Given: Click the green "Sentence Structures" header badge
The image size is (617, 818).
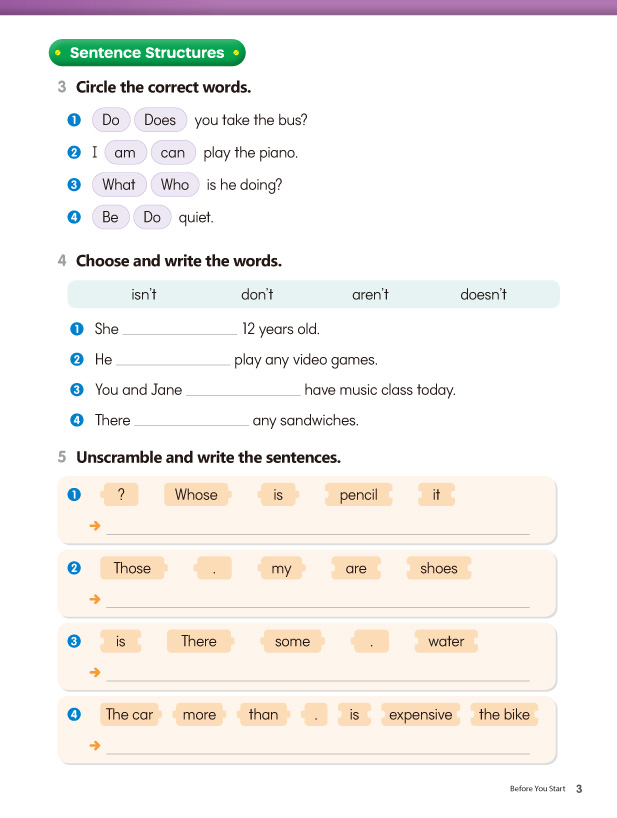Looking at the screenshot, I should (147, 53).
